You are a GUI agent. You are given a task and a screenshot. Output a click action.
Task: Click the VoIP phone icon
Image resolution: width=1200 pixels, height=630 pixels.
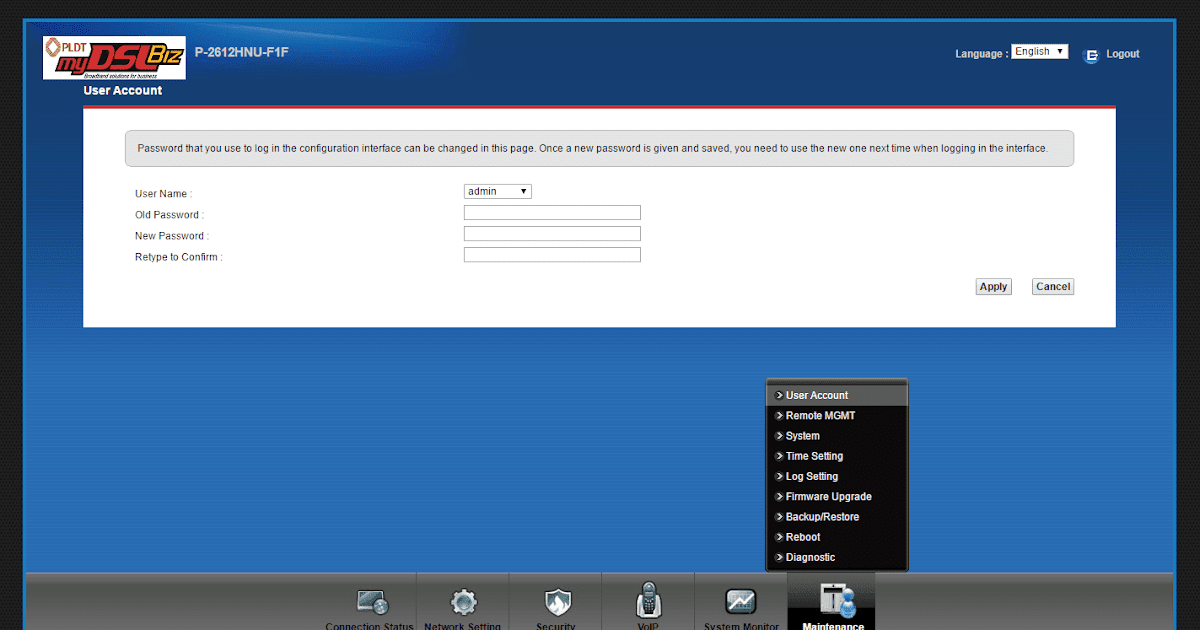point(648,602)
